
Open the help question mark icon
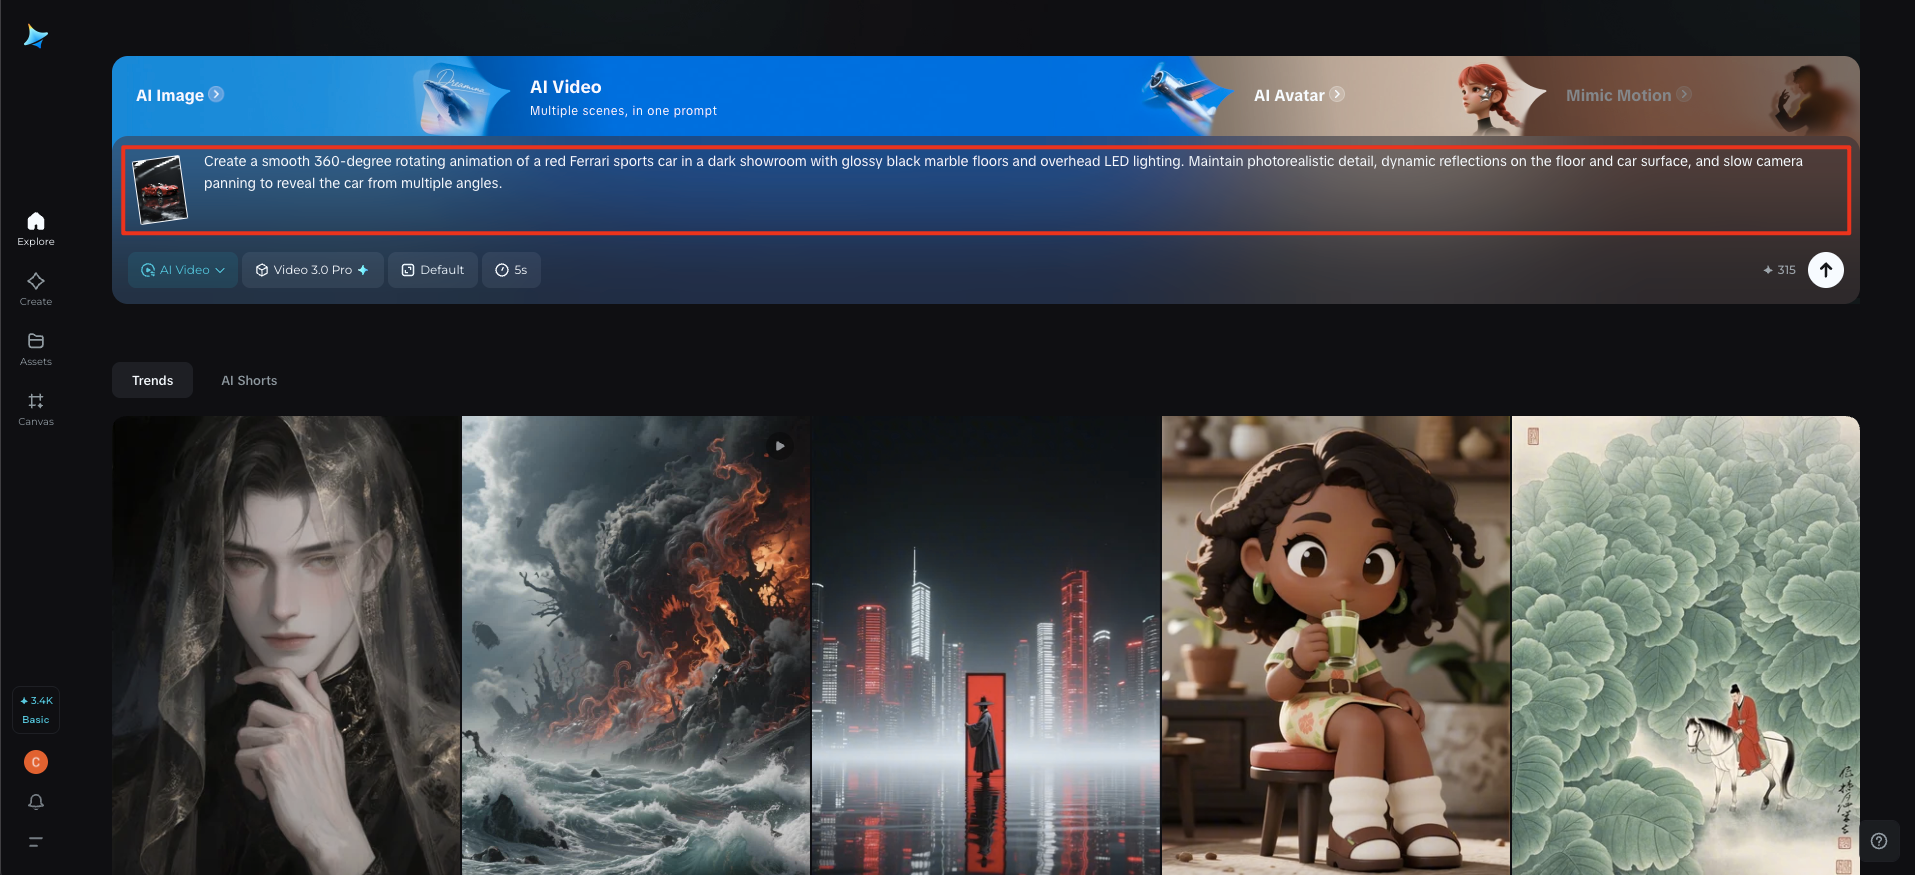click(x=1879, y=841)
